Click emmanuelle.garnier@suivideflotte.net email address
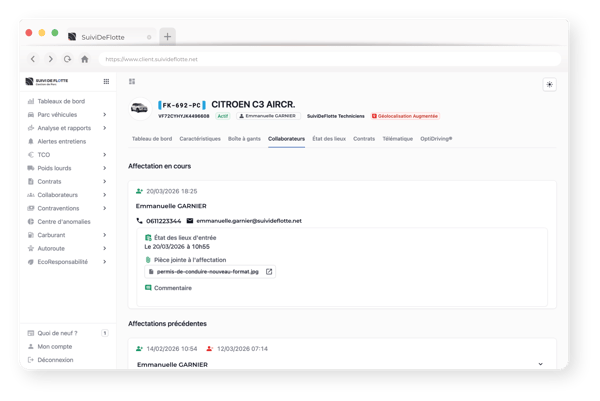 click(x=249, y=221)
